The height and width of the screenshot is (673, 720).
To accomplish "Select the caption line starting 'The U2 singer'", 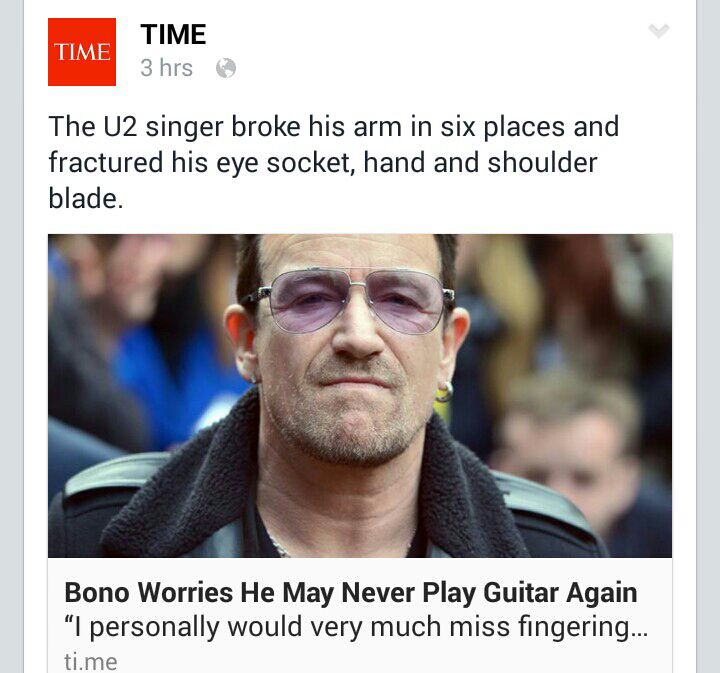I will pyautogui.click(x=334, y=127).
